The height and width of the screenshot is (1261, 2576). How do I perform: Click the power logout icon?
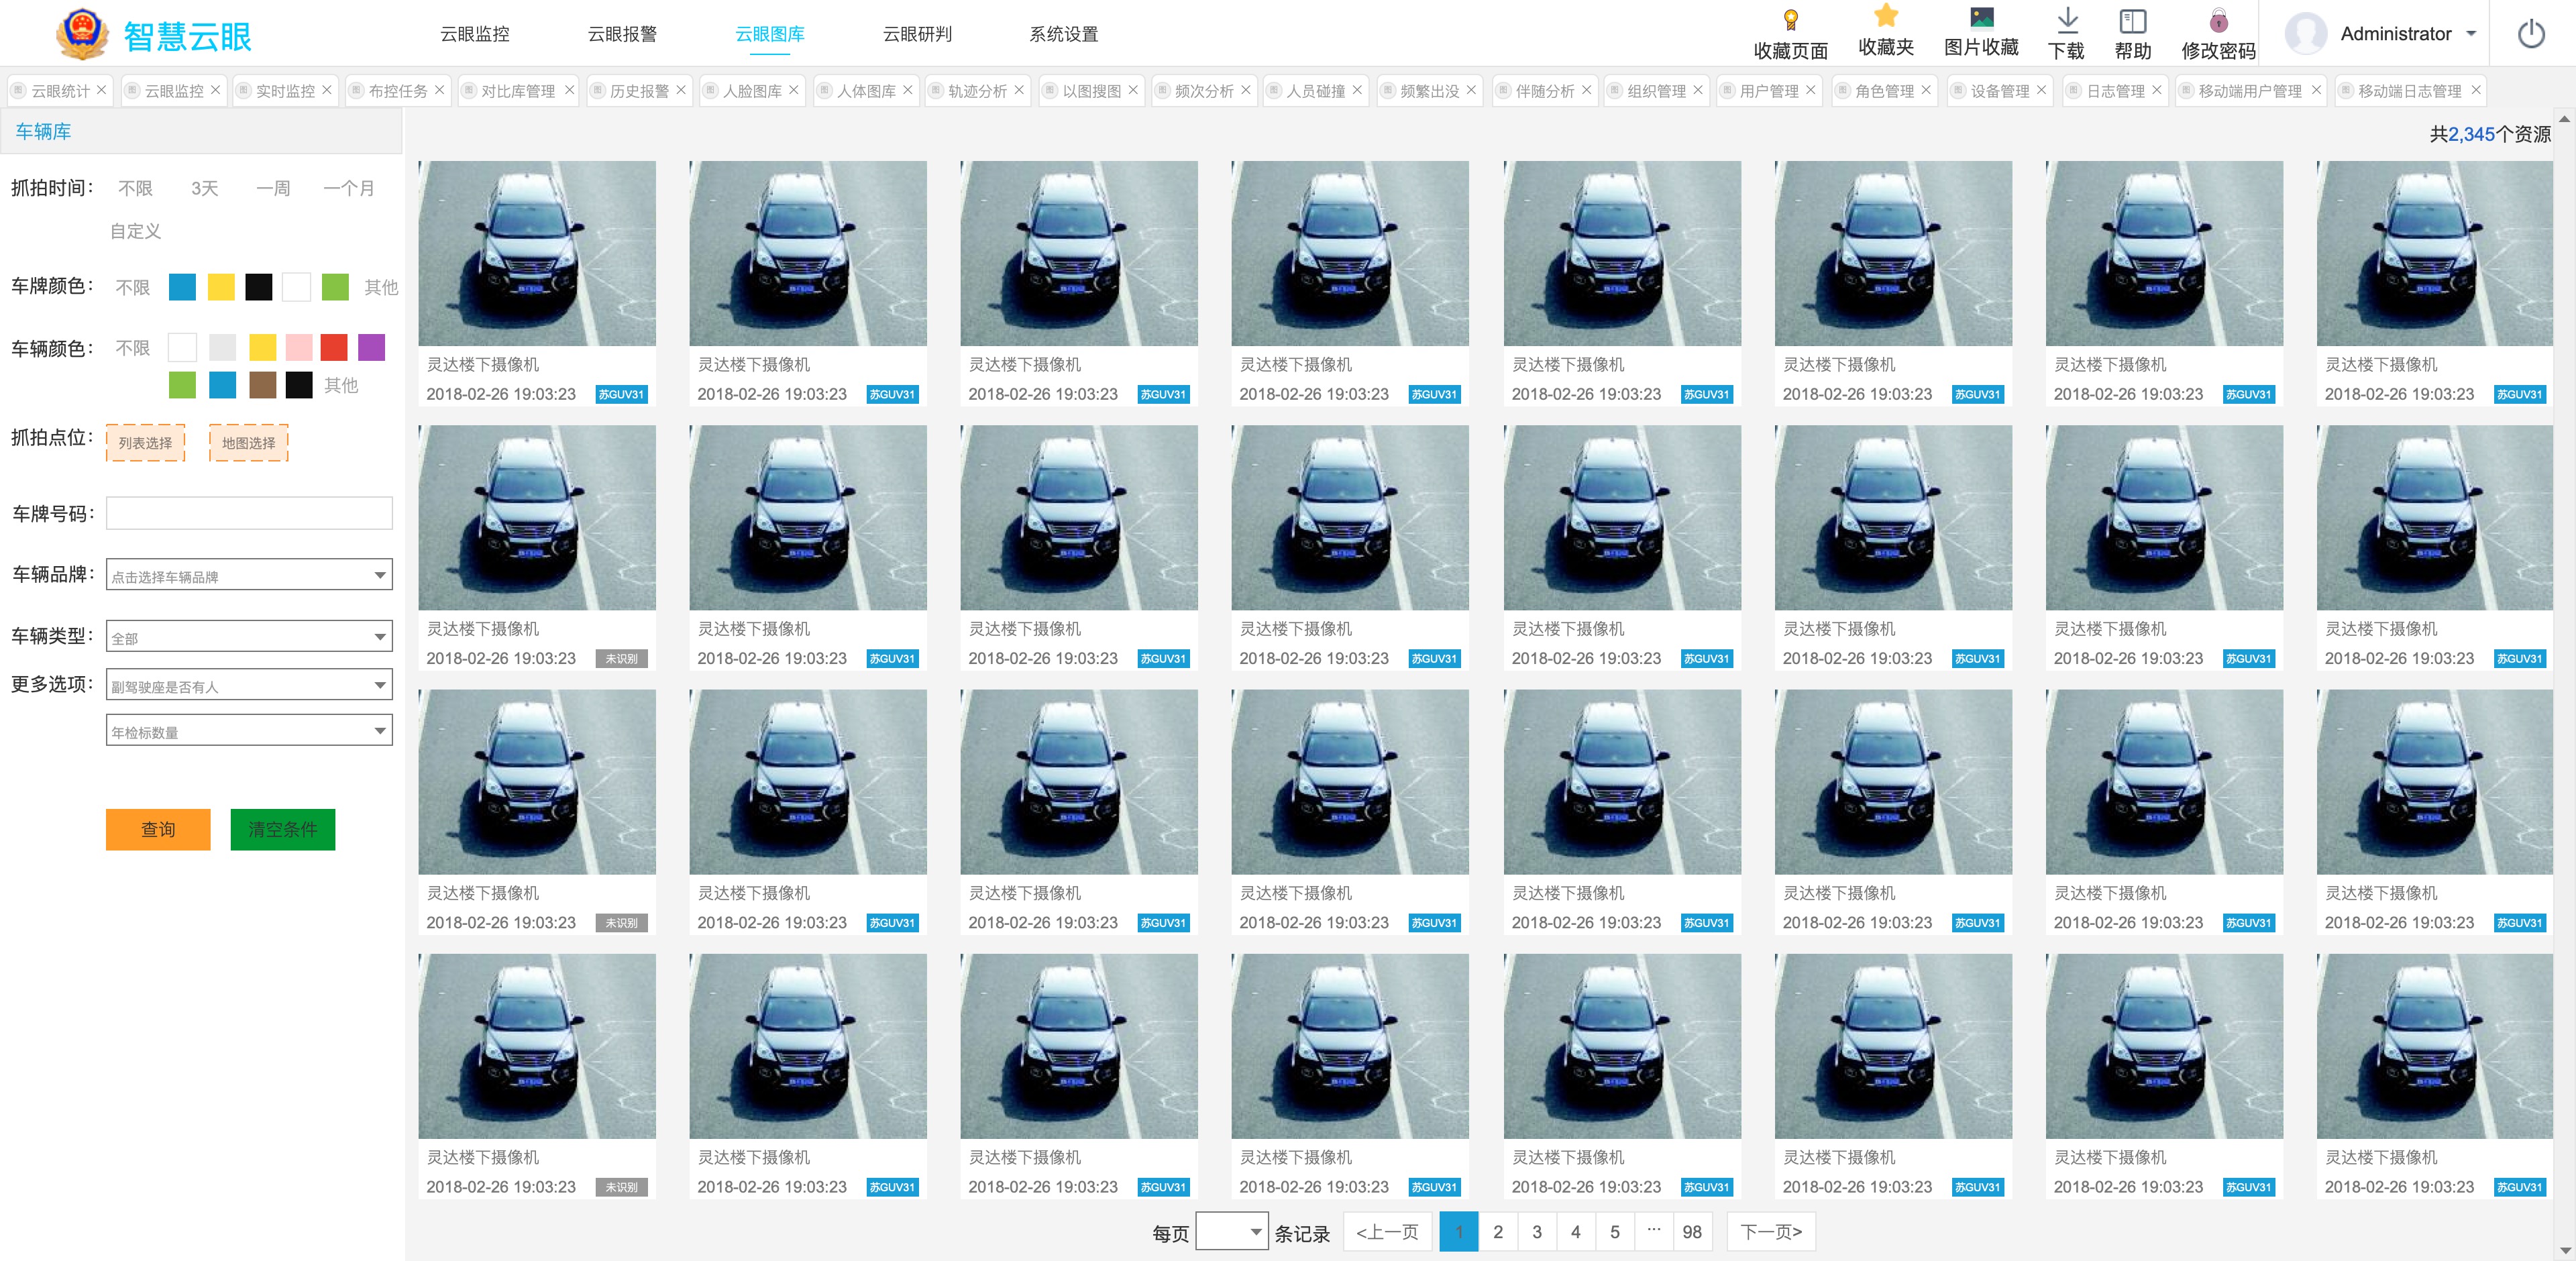(x=2530, y=34)
